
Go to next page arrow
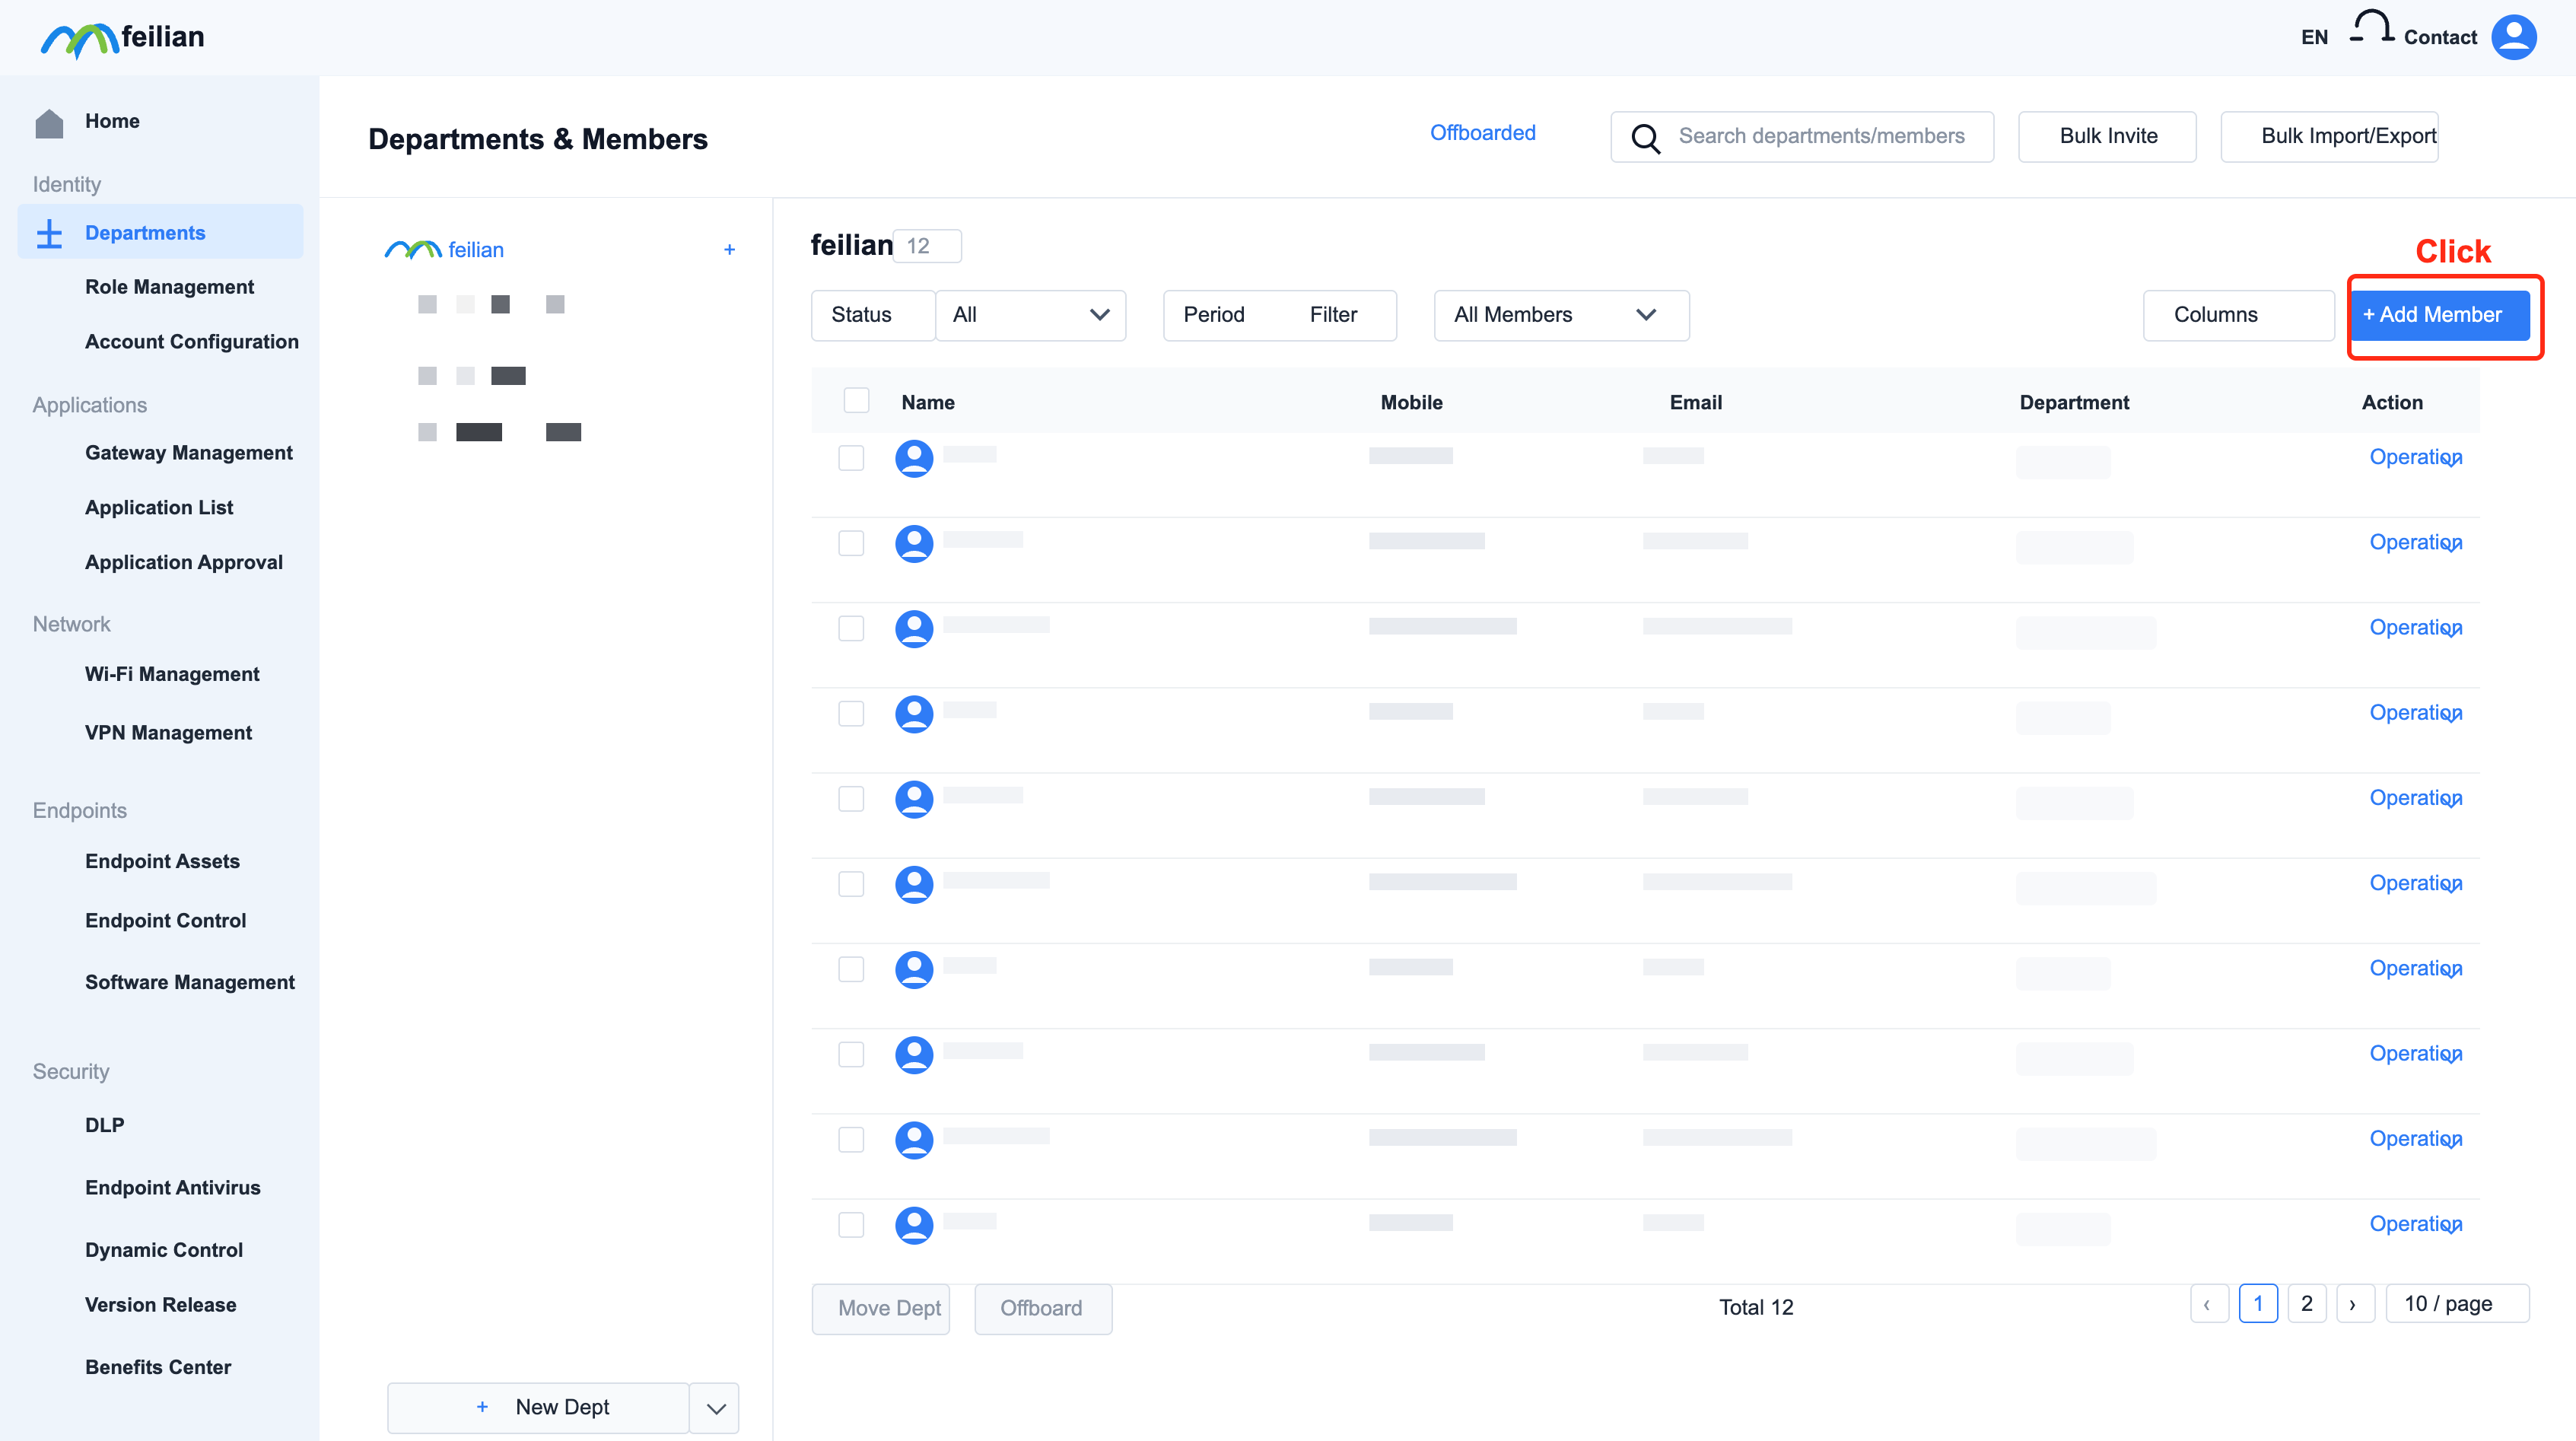coord(2354,1304)
